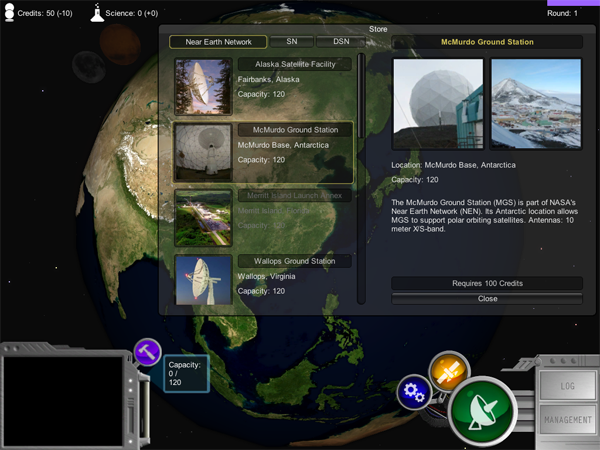
Task: Click Wallops, Virginia location text
Action: click(266, 276)
